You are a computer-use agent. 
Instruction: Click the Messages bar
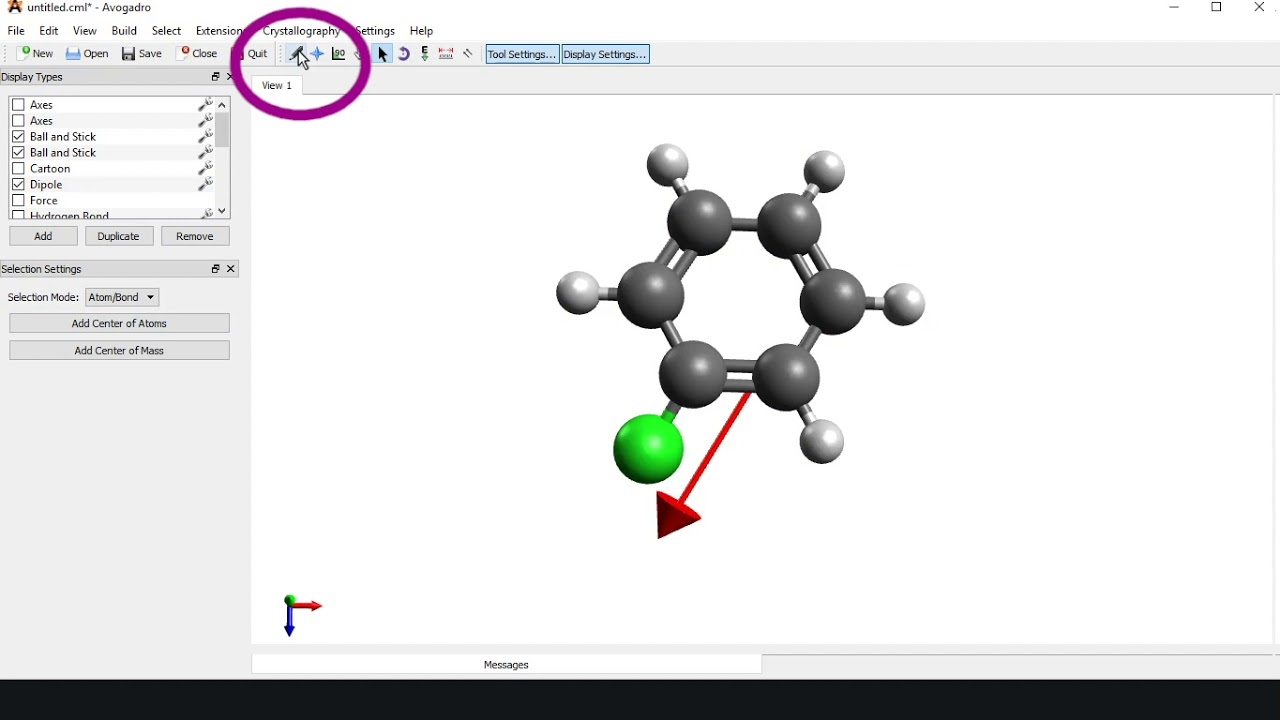point(506,665)
